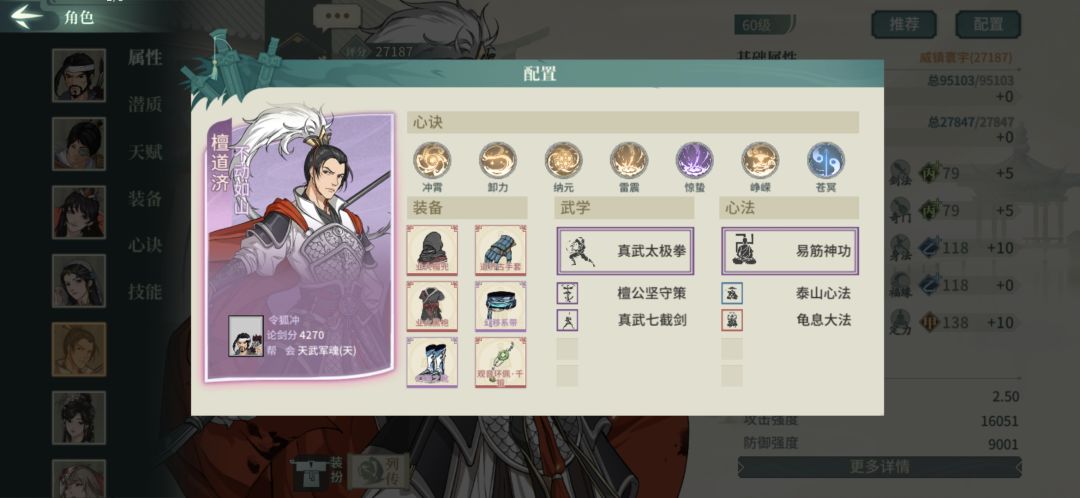Open the 技能 tab
Image resolution: width=1080 pixels, height=498 pixels.
[x=145, y=292]
